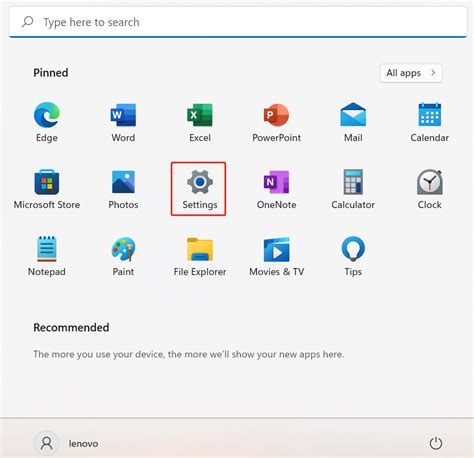Screen dimensions: 474x458
Task: Open the Edge browser app
Action: pos(47,122)
